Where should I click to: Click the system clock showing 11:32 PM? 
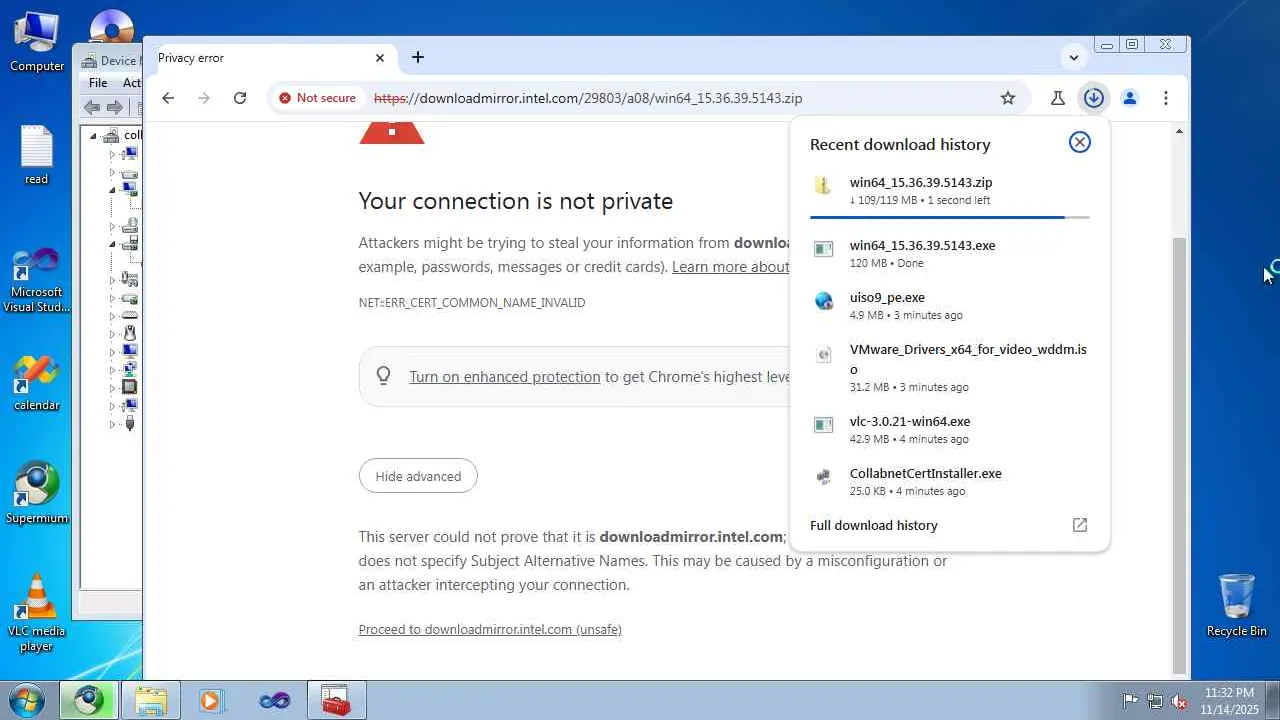tap(1229, 701)
